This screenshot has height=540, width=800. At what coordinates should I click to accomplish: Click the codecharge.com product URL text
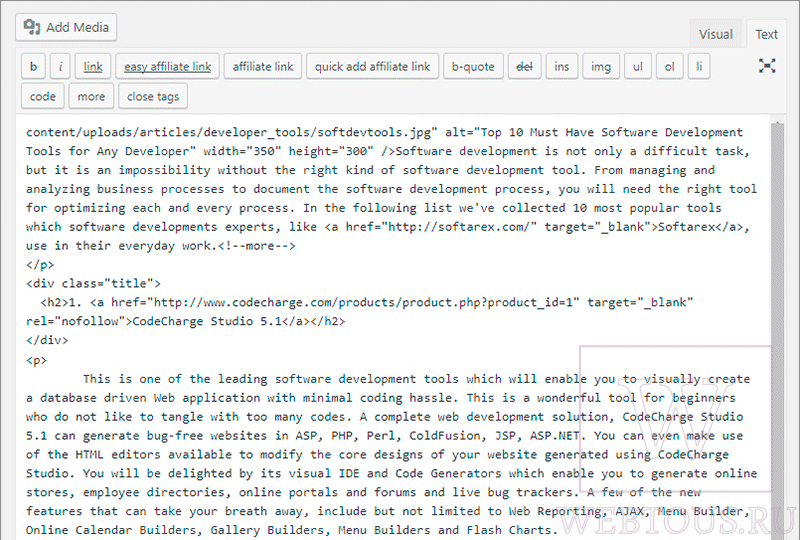[x=363, y=303]
